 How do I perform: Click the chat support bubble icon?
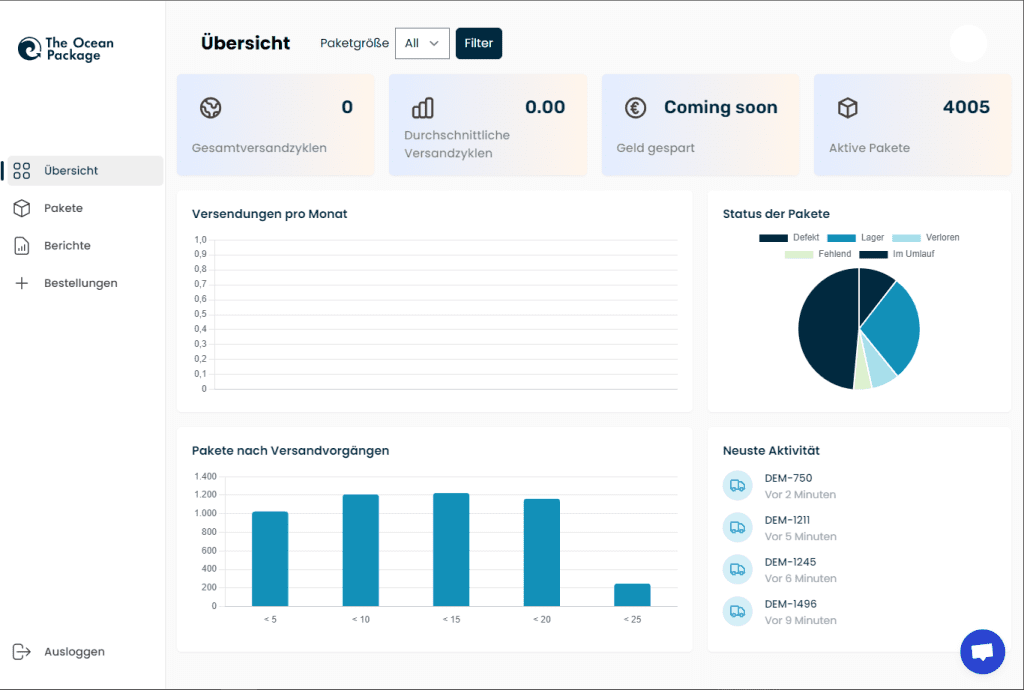click(x=982, y=652)
